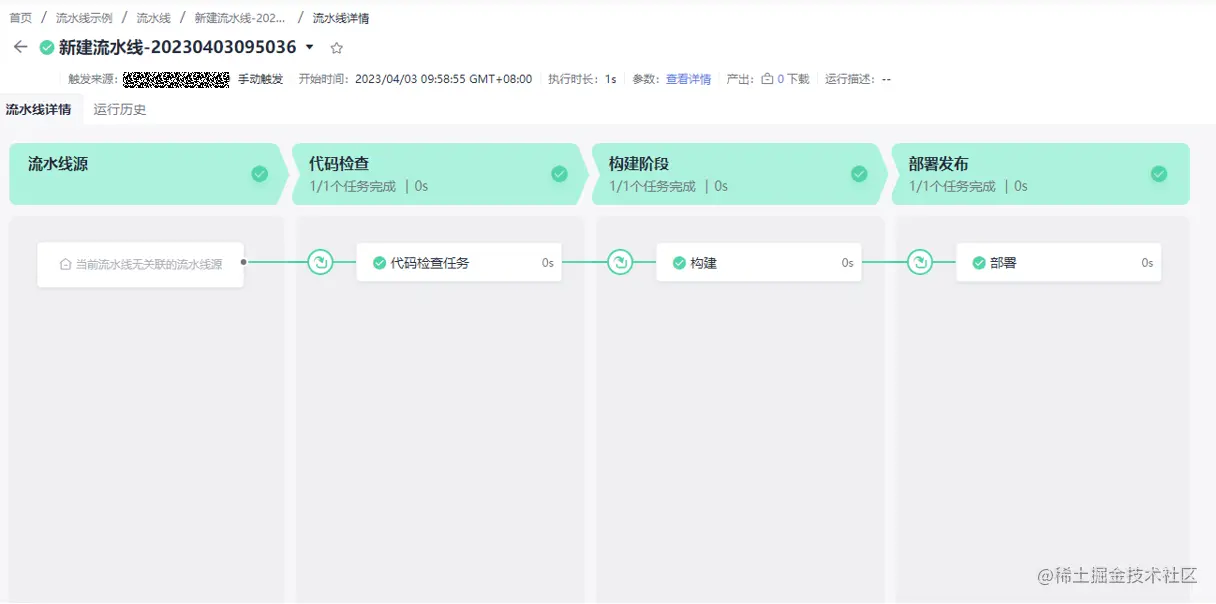Image resolution: width=1216 pixels, height=604 pixels.
Task: Click the circular refresh icon before 部署
Action: tap(920, 262)
